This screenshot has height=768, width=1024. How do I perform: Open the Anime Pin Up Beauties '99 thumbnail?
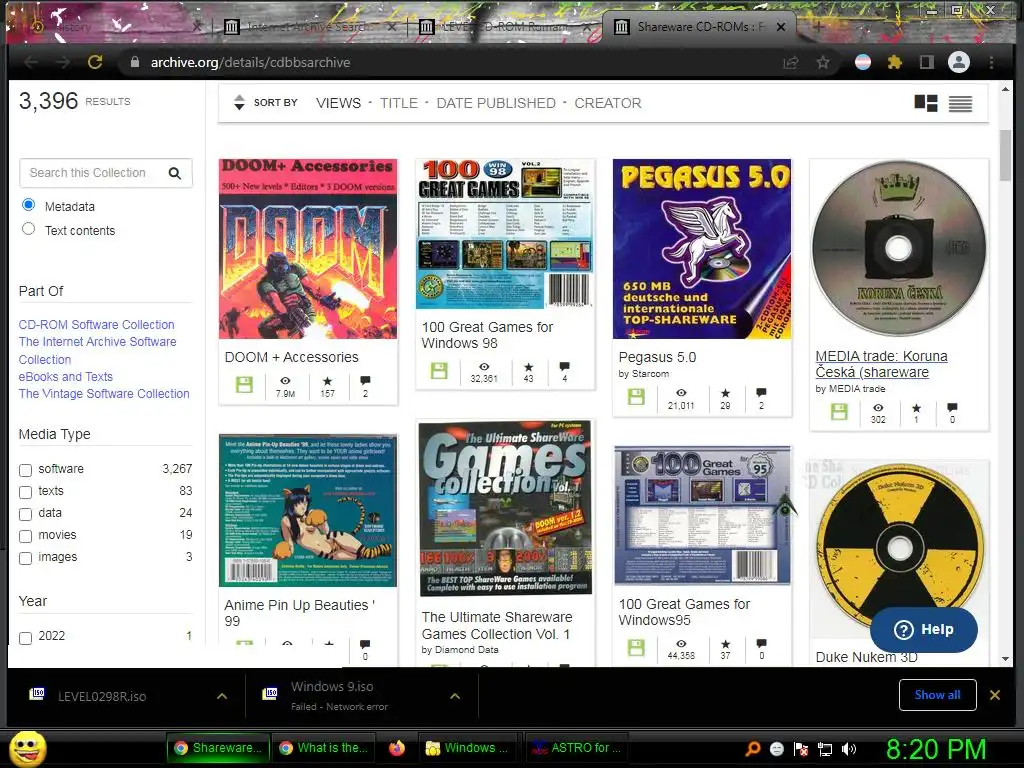click(x=308, y=510)
